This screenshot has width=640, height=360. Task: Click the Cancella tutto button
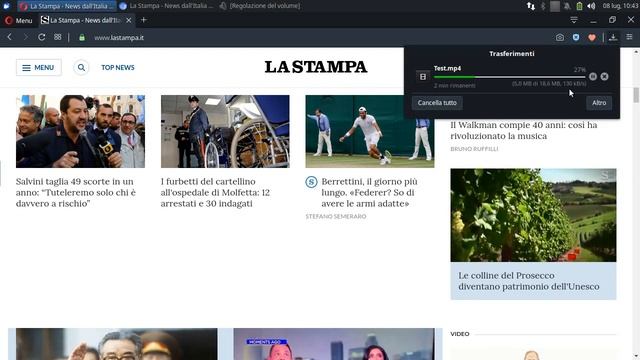[x=437, y=103]
